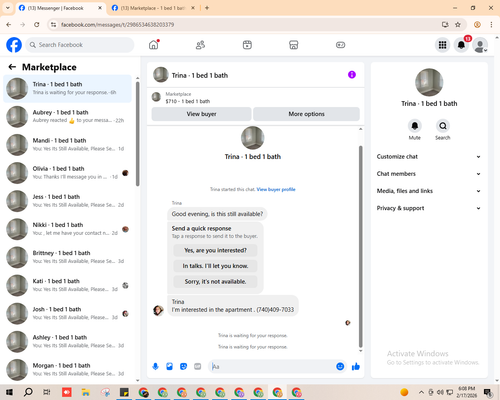Choose a sticker icon
The image size is (500, 400).
point(183,367)
